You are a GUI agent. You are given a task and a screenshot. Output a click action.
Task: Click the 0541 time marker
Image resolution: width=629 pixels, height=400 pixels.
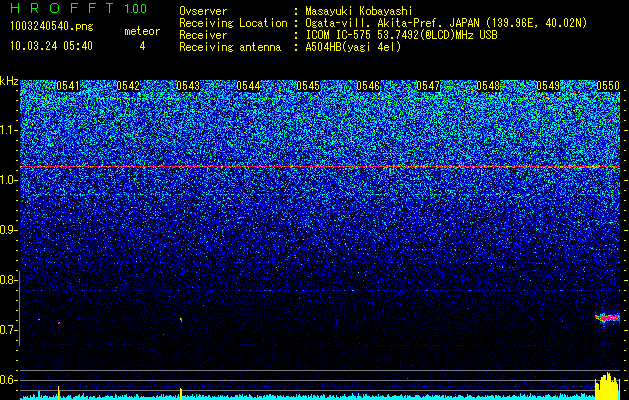[x=68, y=86]
